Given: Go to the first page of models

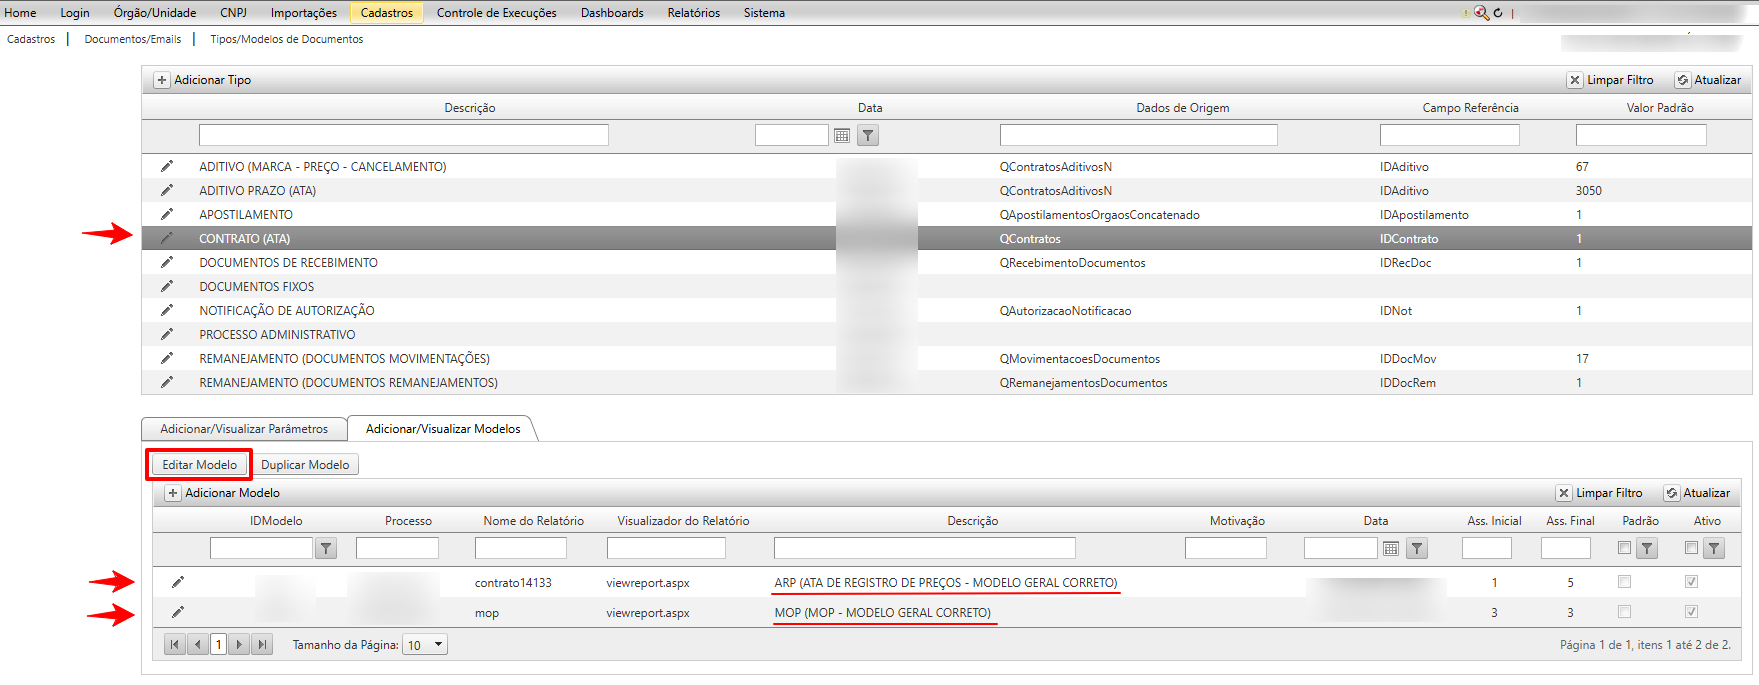Looking at the screenshot, I should (x=175, y=645).
